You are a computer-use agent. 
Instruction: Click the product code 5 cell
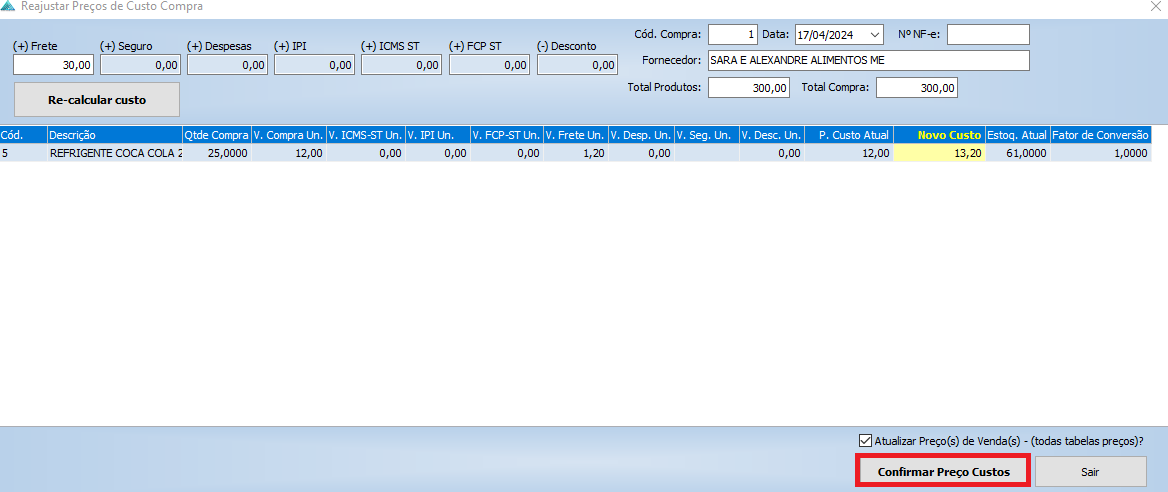click(23, 153)
